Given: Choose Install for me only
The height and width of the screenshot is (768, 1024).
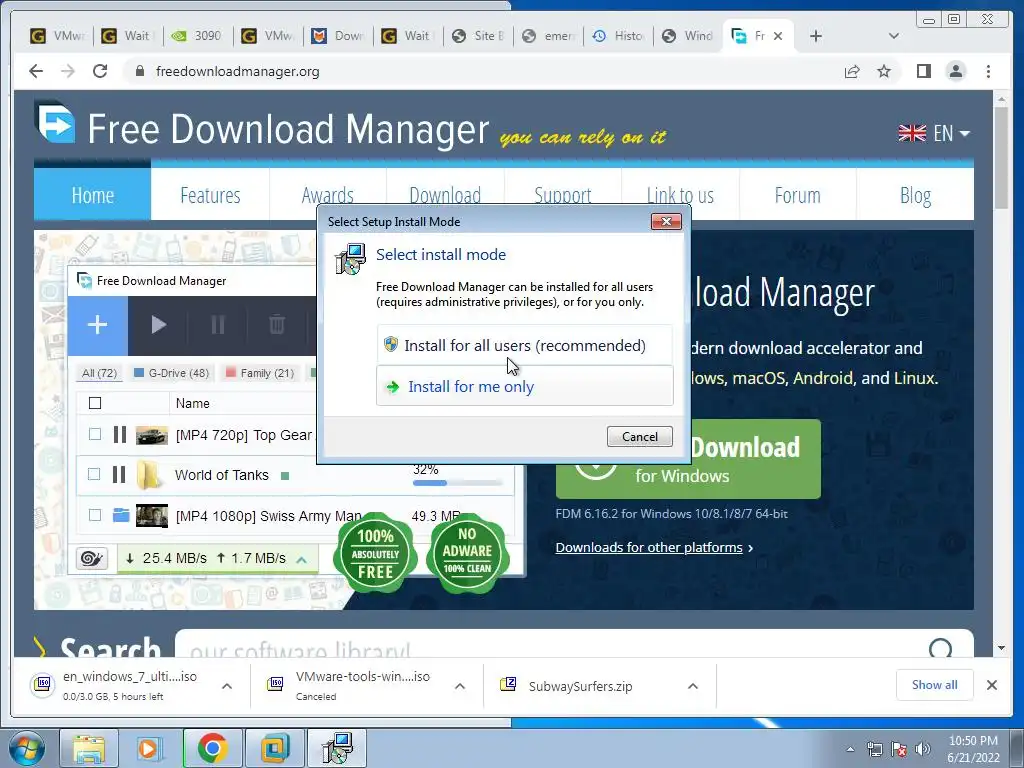Looking at the screenshot, I should click(524, 386).
